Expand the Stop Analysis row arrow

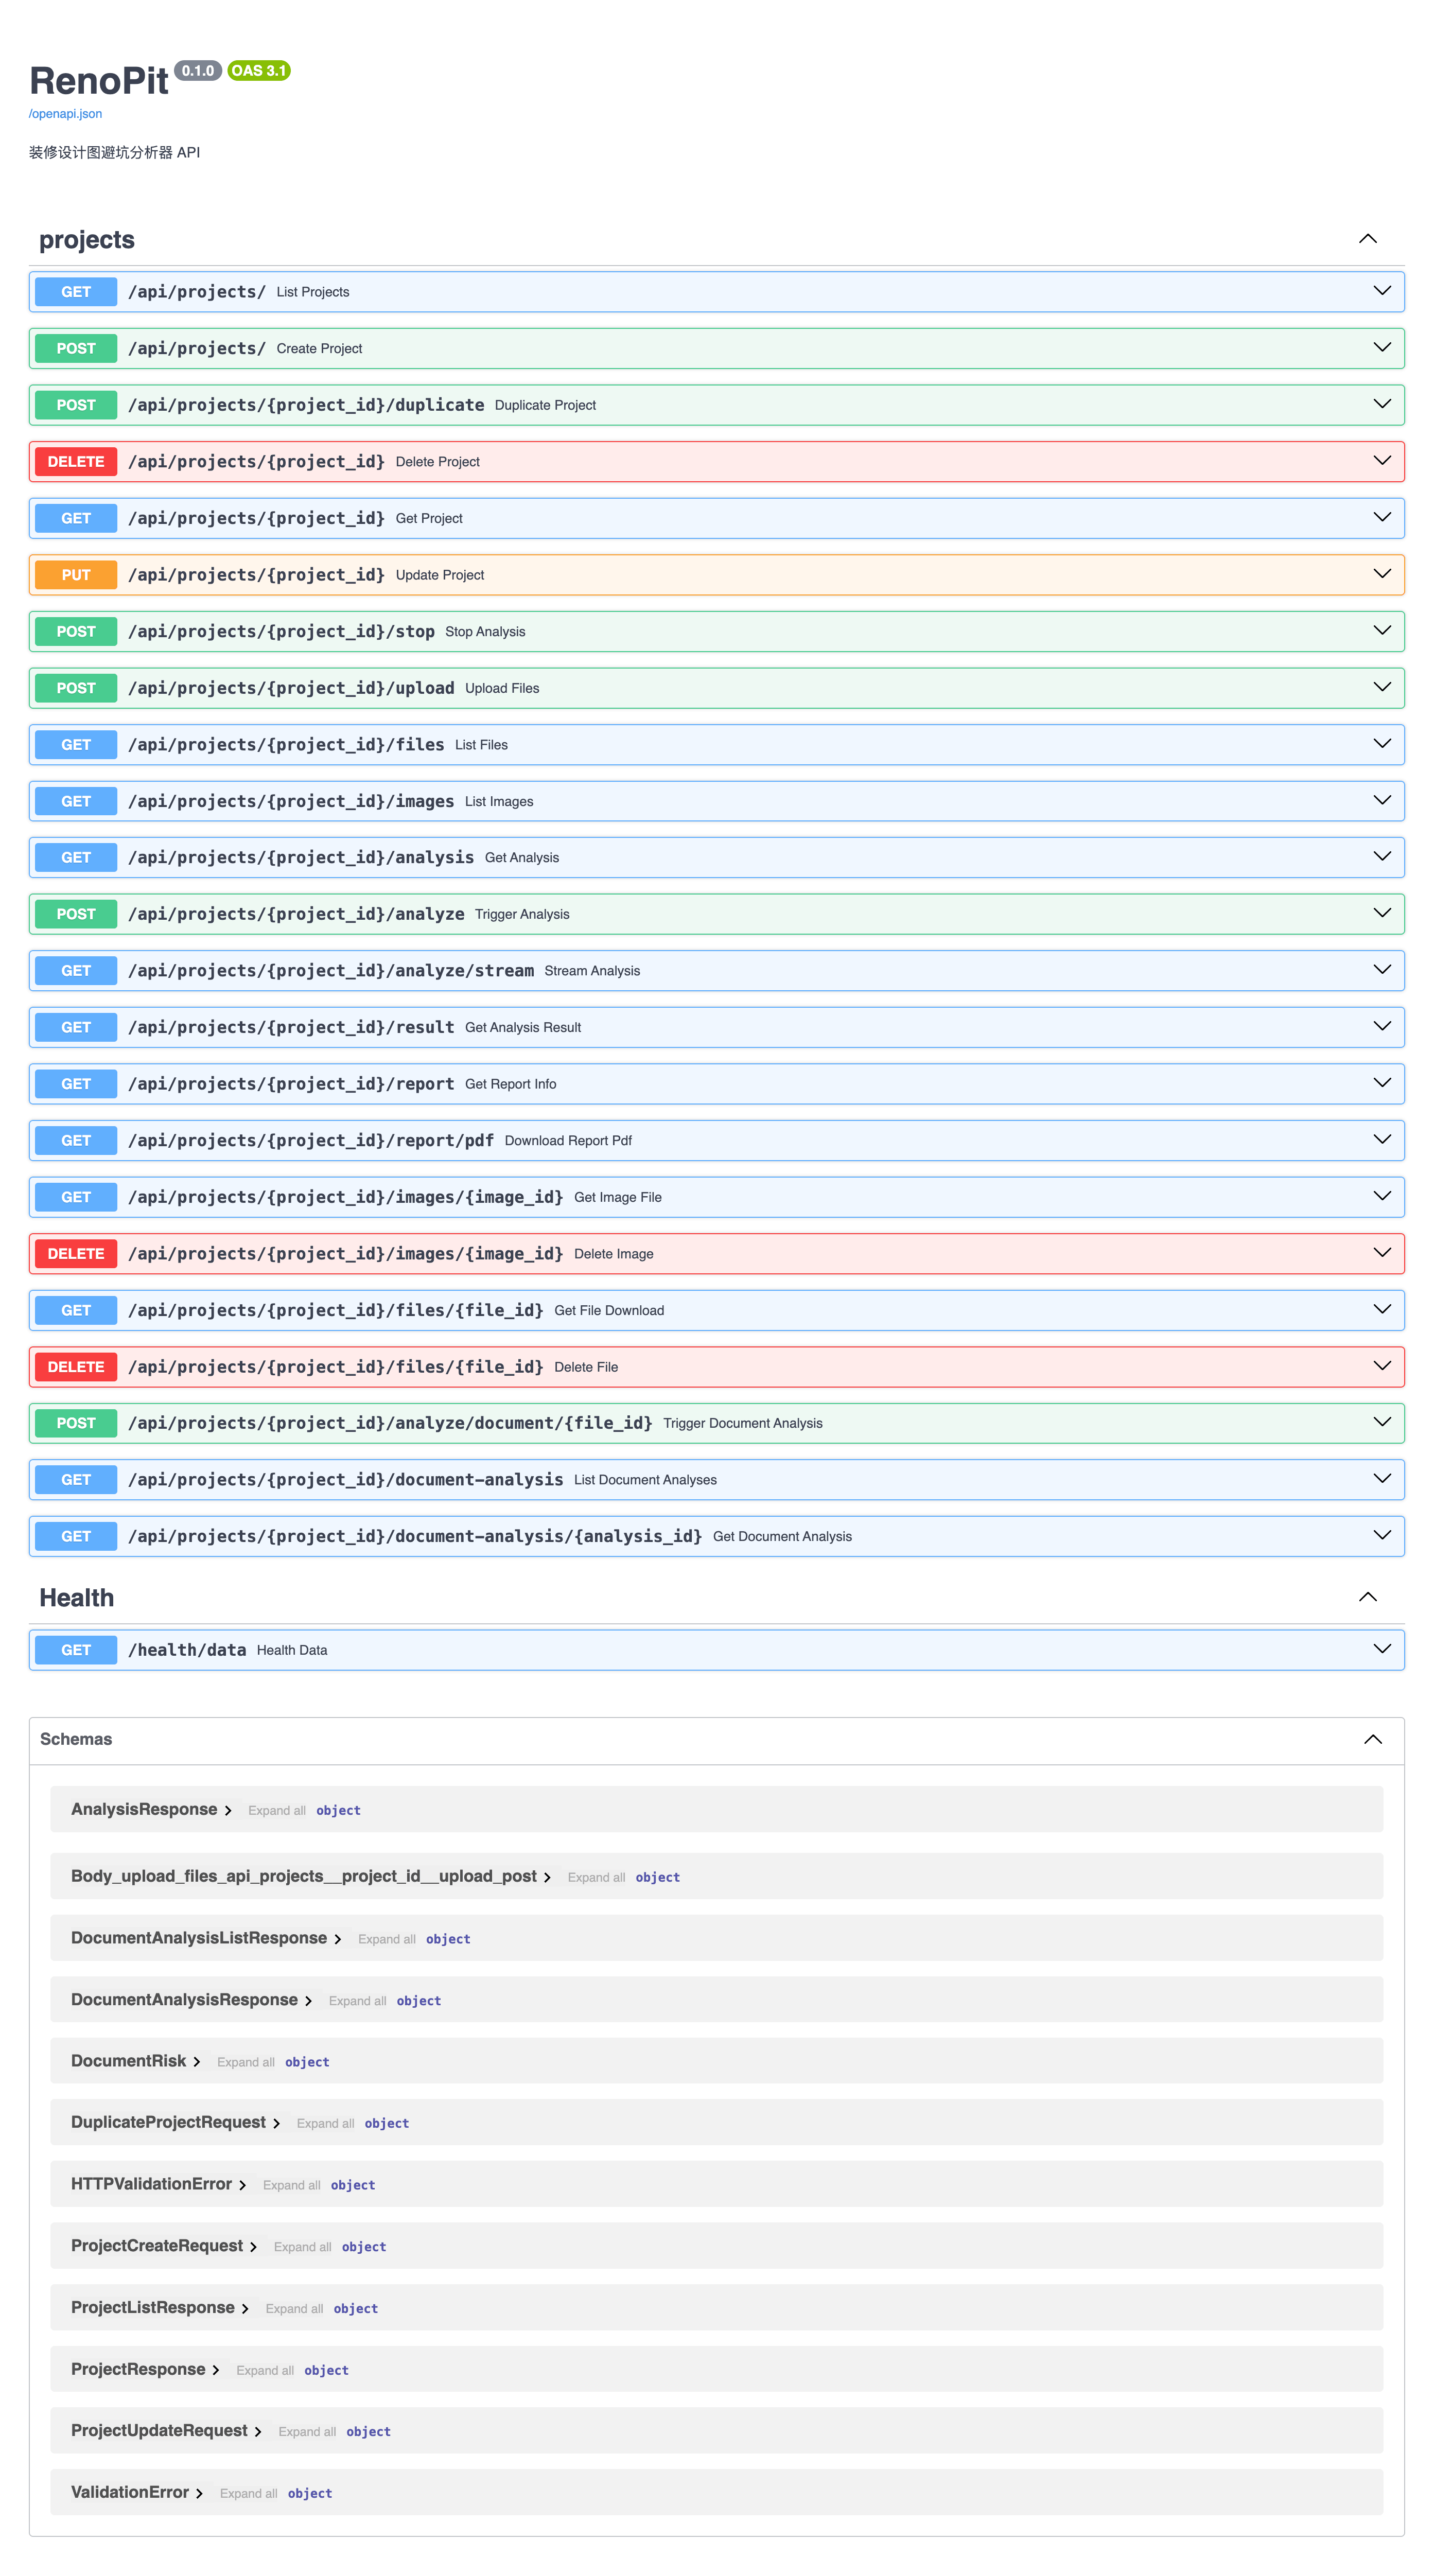point(1382,631)
